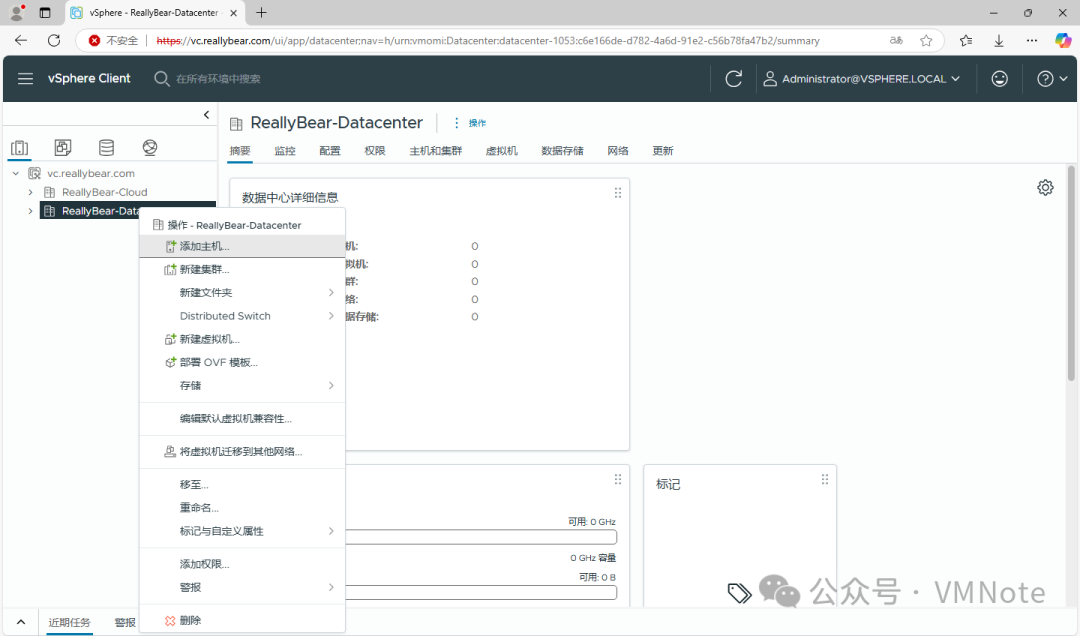Image resolution: width=1080 pixels, height=636 pixels.
Task: Open the 新建文件夹 submenu
Action: (x=242, y=293)
